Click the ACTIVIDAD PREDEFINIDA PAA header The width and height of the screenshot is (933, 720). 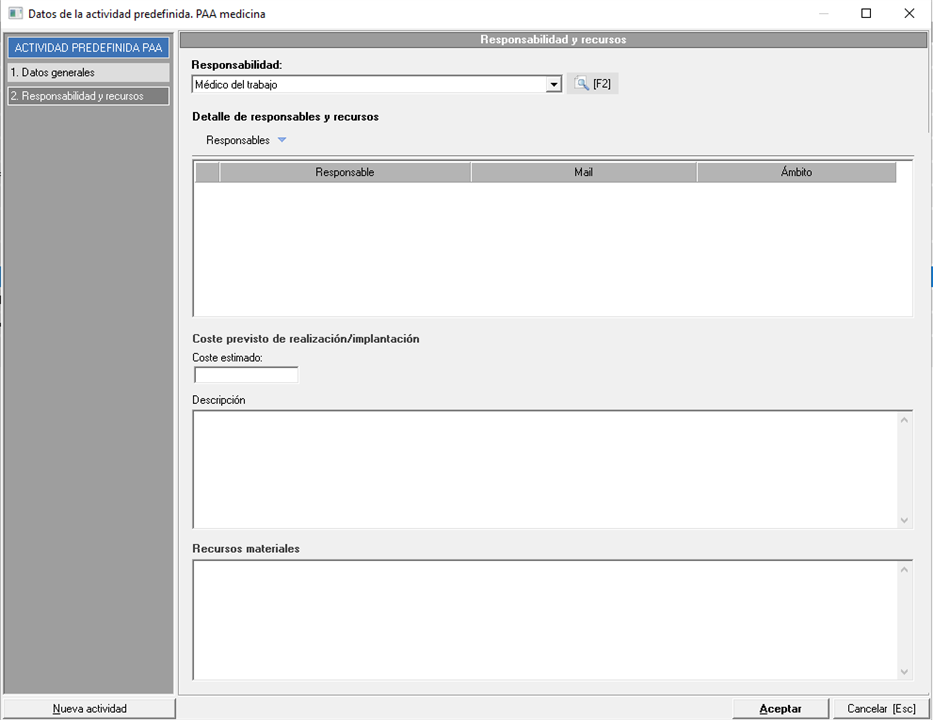[x=87, y=48]
